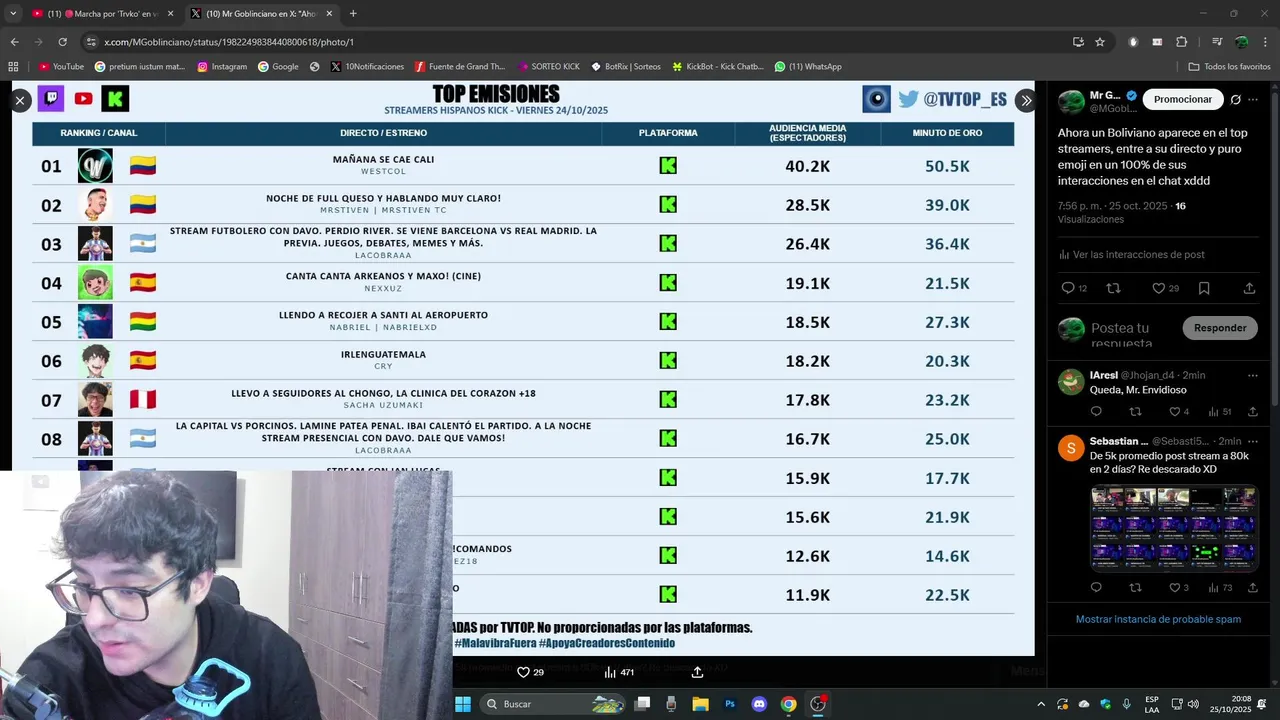
Task: Open Discord from the taskbar
Action: pyautogui.click(x=759, y=704)
